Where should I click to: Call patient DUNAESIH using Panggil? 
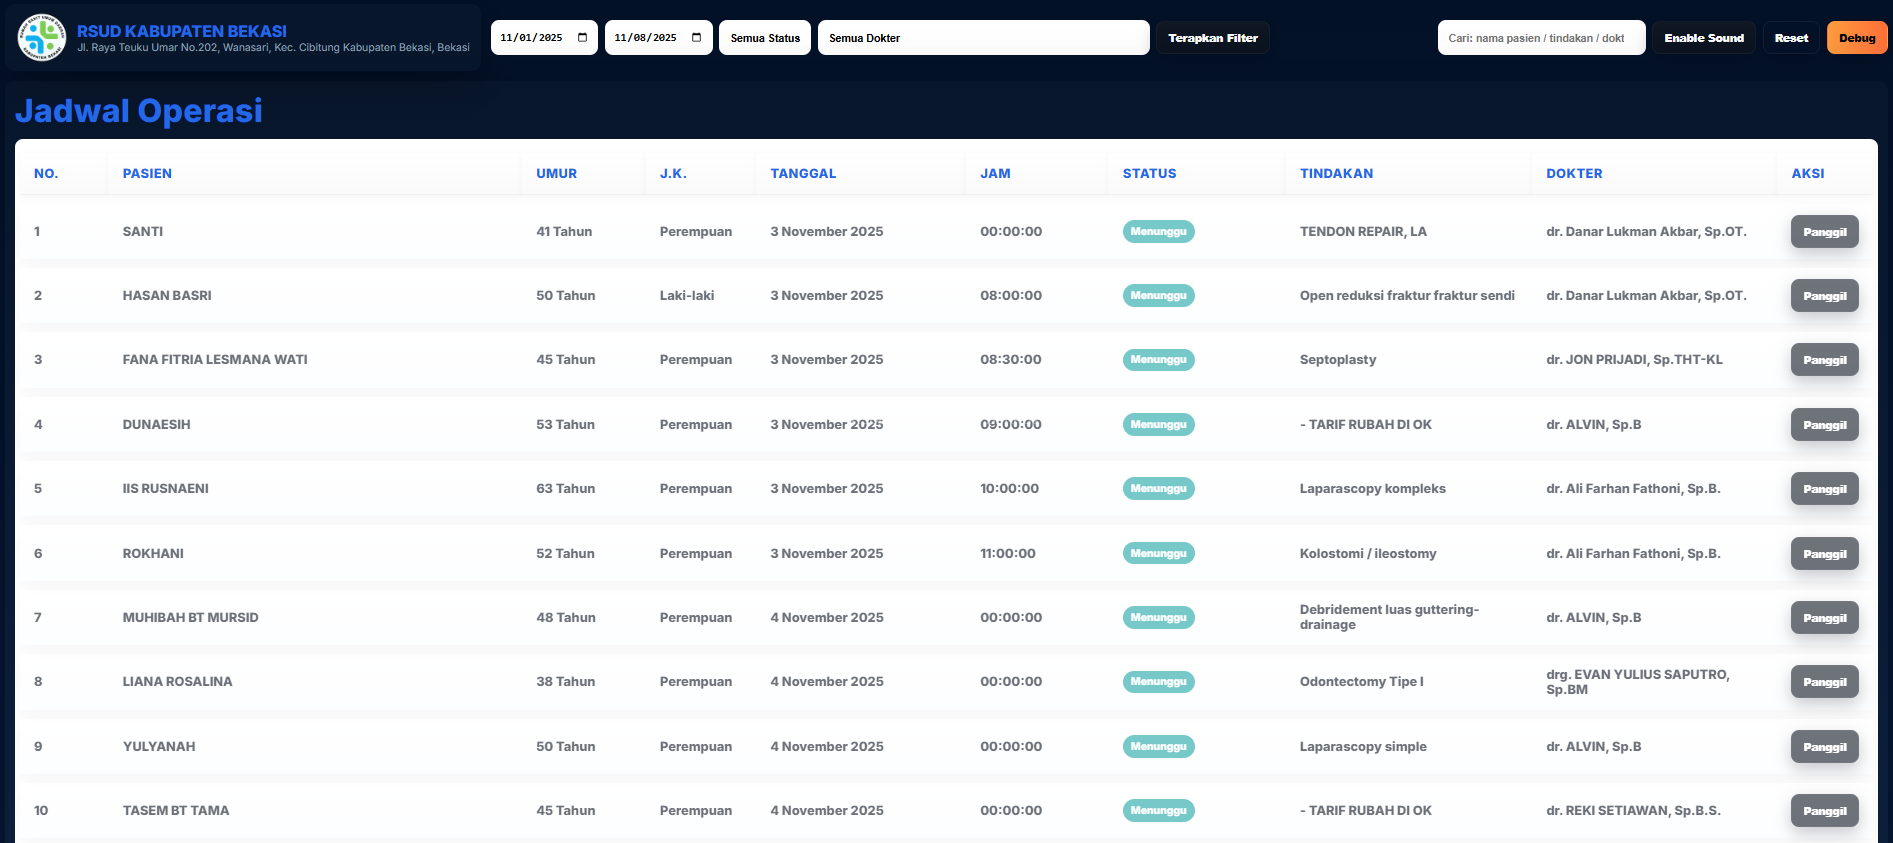[x=1824, y=425]
